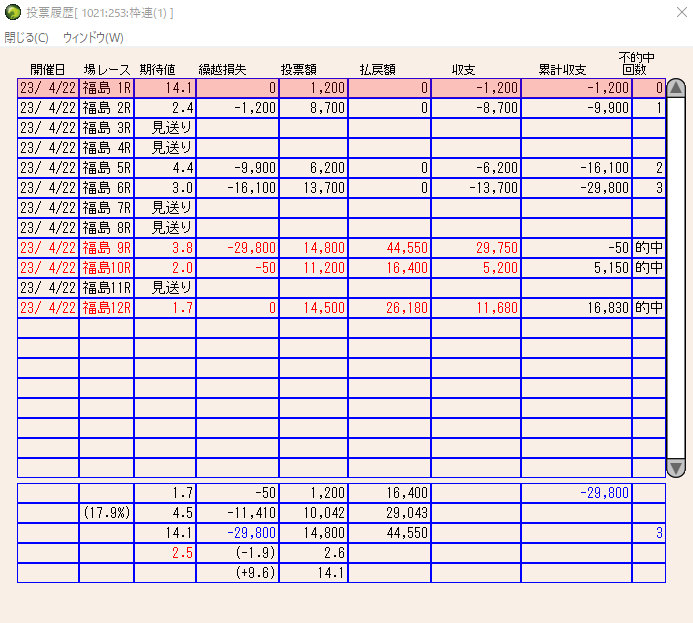Click the 的中 cell in 12R row
Image resolution: width=693 pixels, height=623 pixels.
(649, 308)
